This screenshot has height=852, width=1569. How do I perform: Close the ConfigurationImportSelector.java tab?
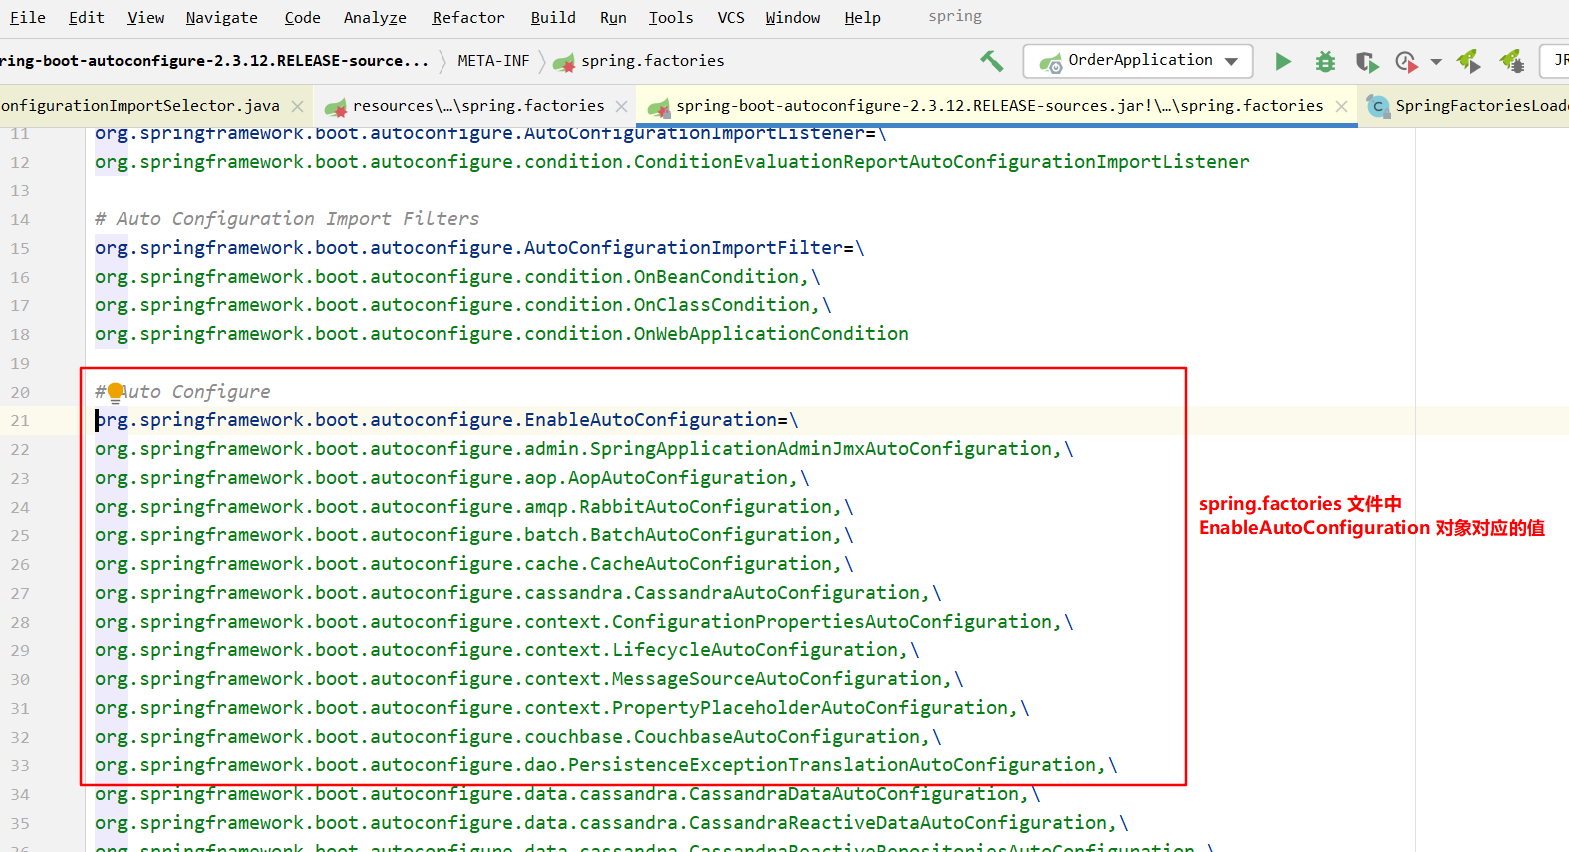(297, 106)
